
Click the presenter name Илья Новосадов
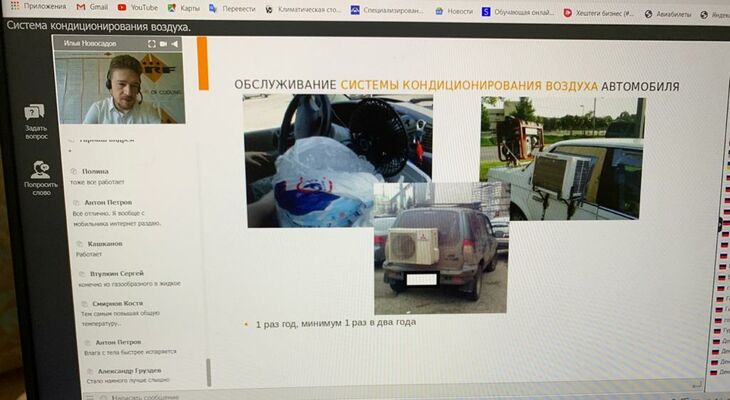90,43
